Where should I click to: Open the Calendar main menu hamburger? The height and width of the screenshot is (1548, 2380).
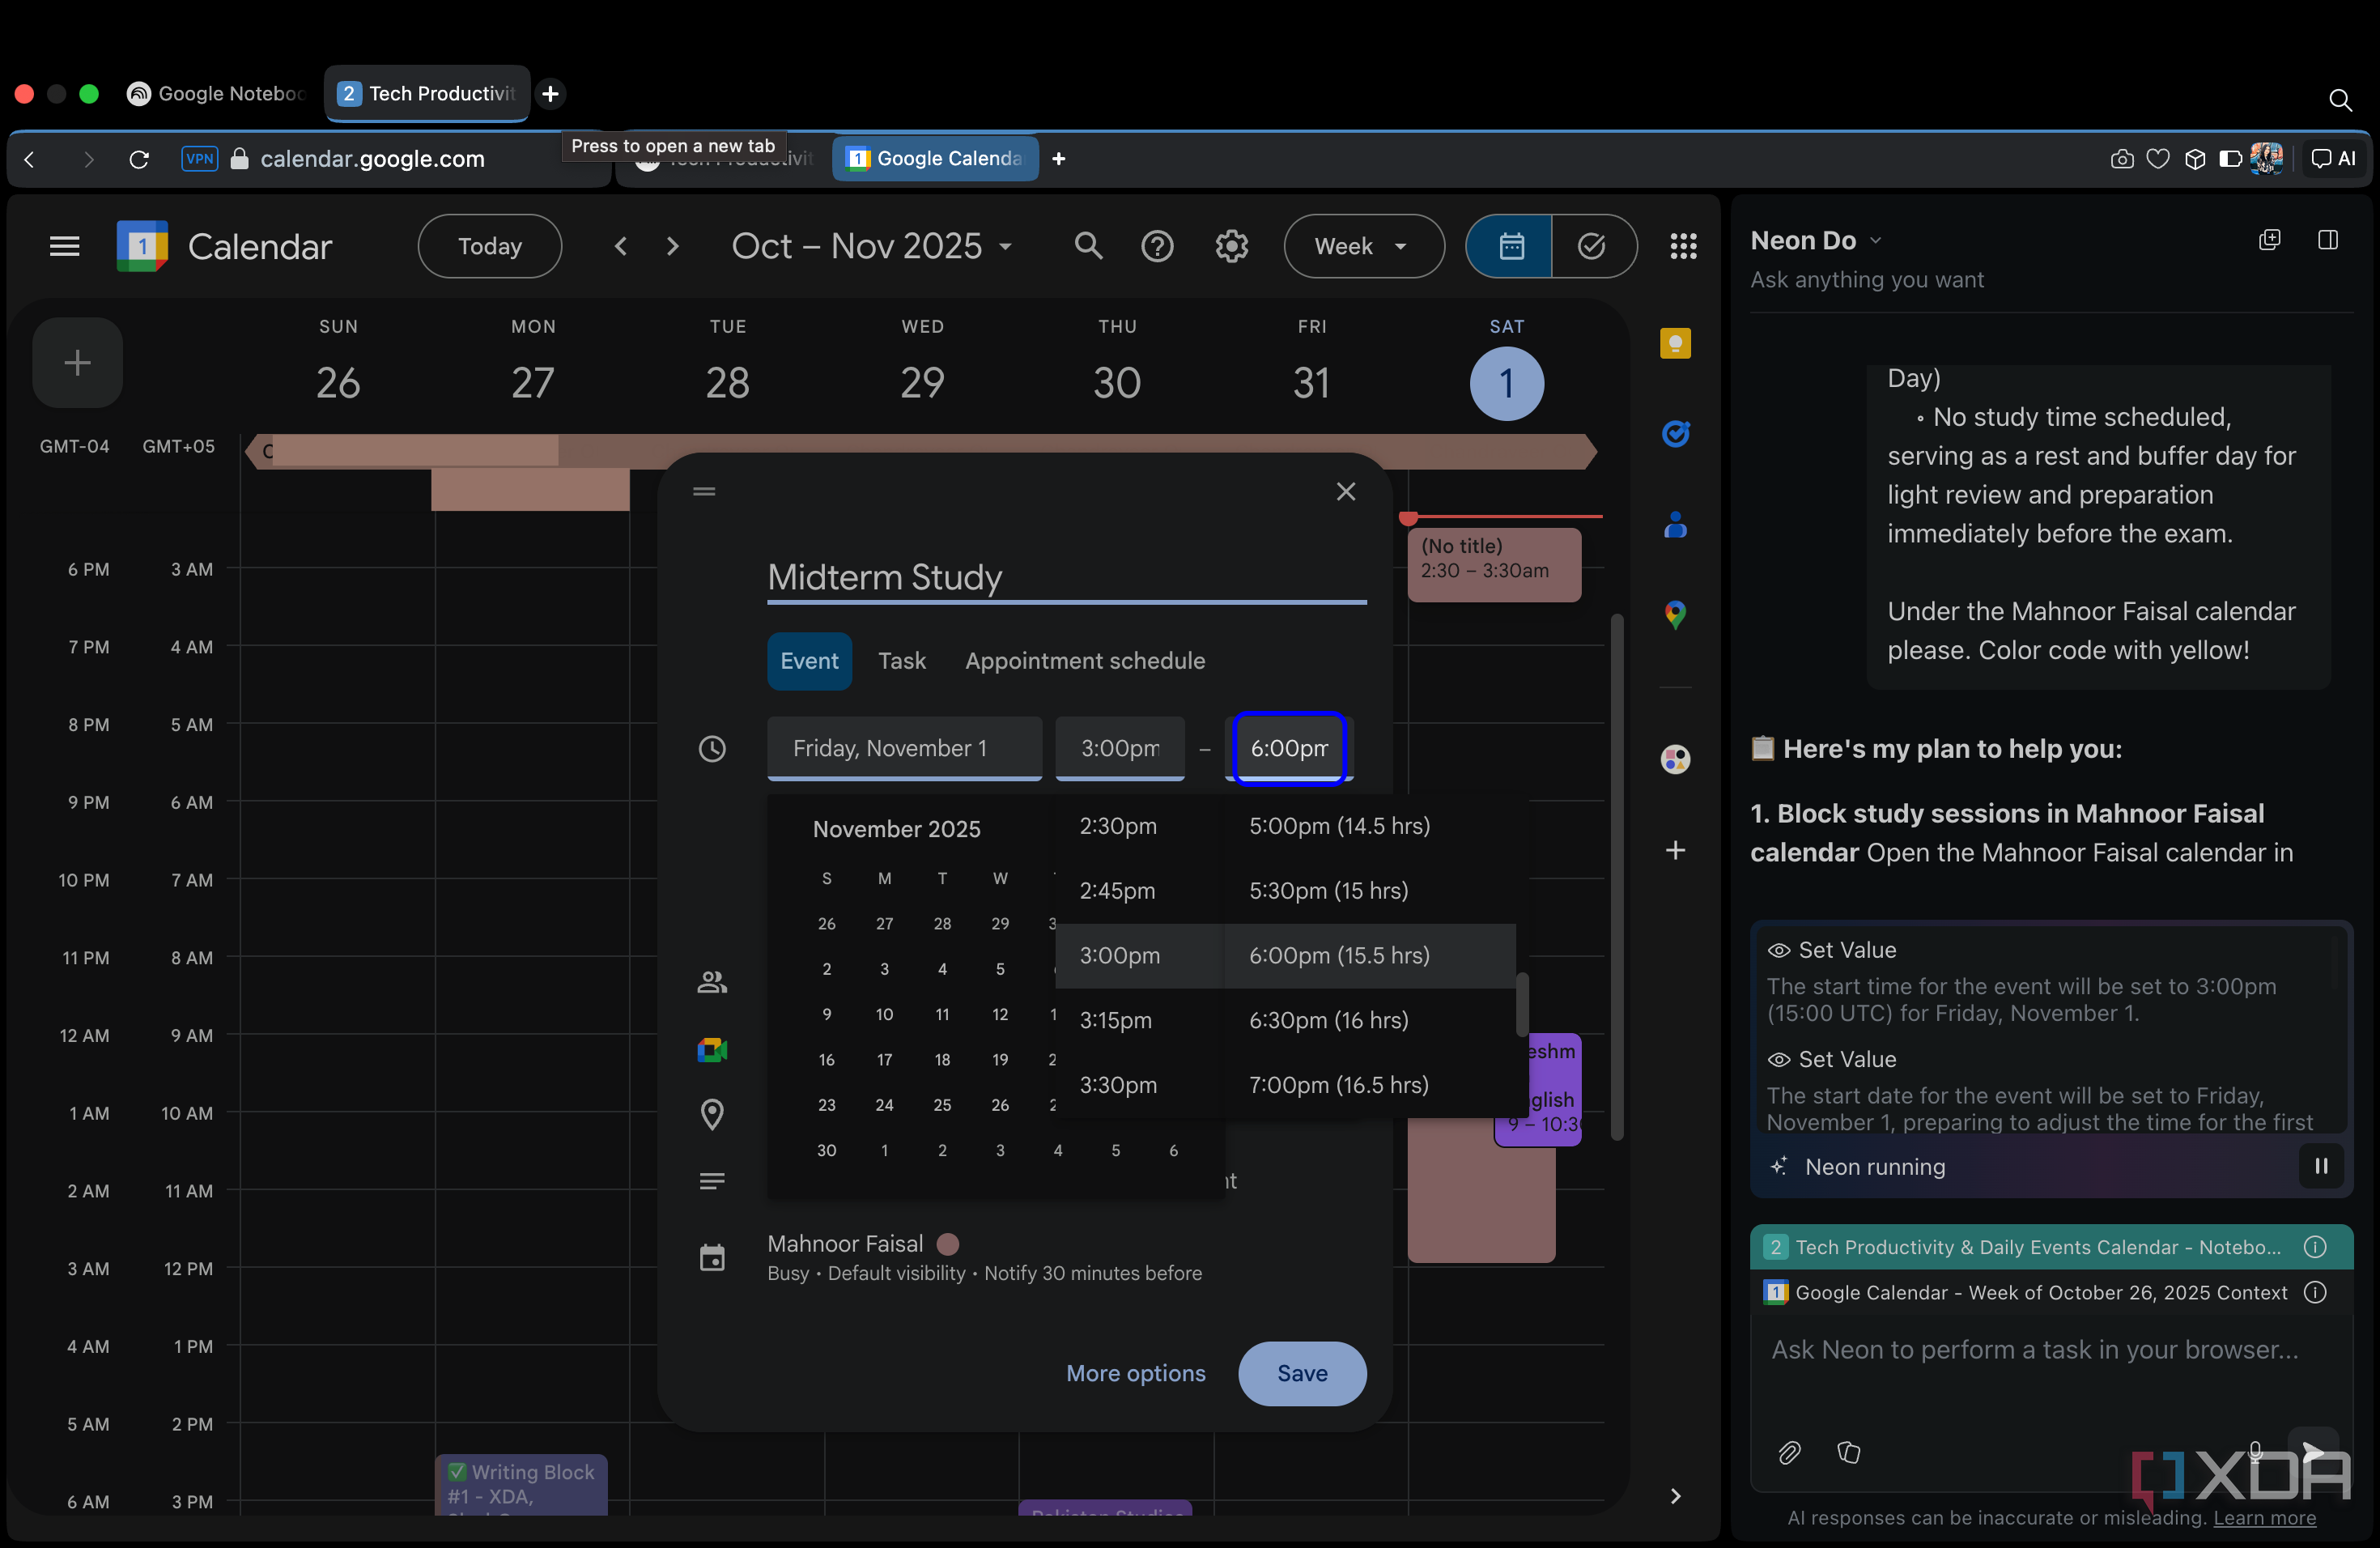(x=64, y=246)
